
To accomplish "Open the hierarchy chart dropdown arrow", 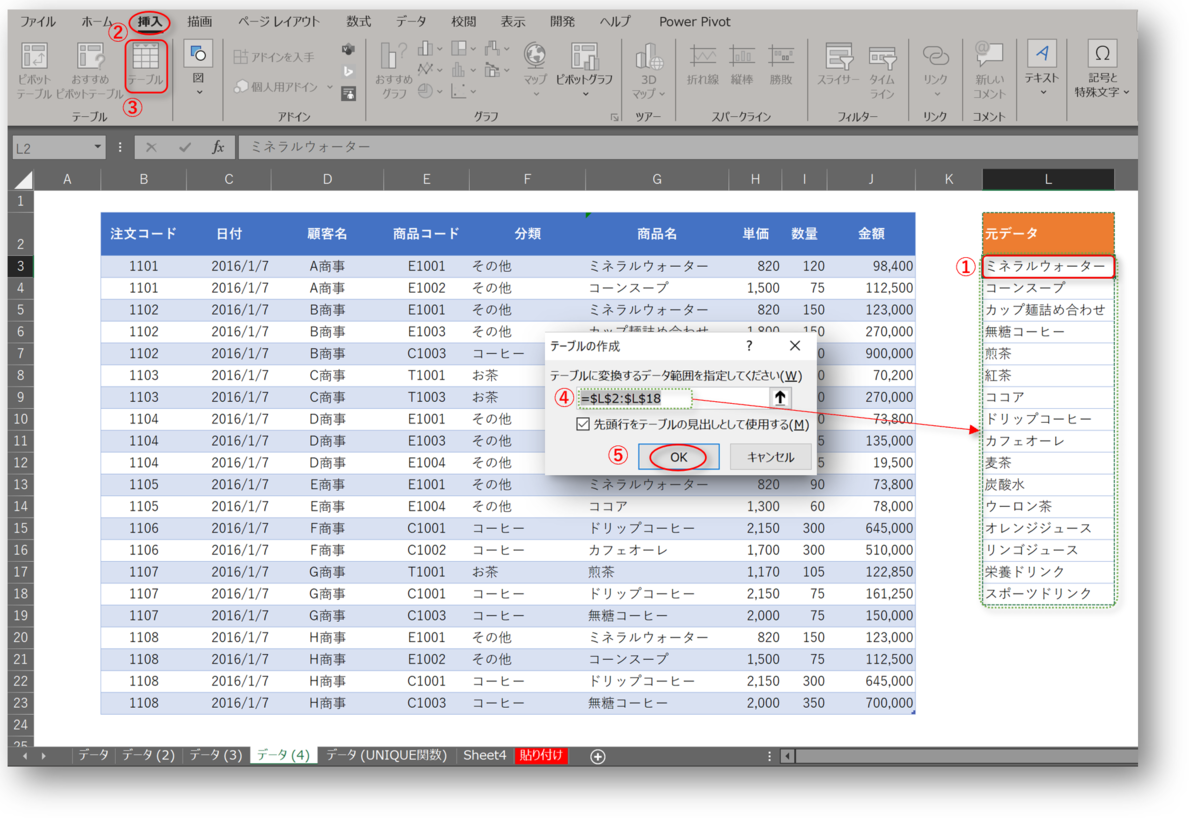I will (x=473, y=48).
